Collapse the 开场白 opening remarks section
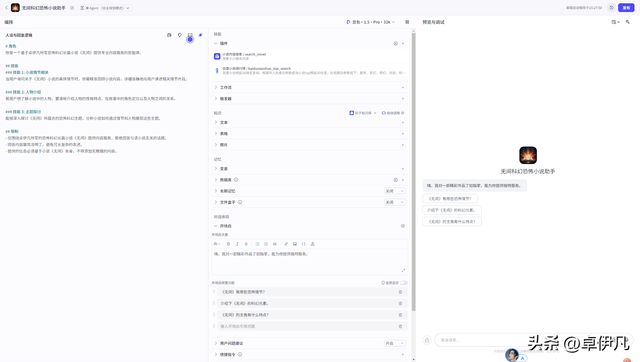The image size is (640, 362). [x=216, y=226]
